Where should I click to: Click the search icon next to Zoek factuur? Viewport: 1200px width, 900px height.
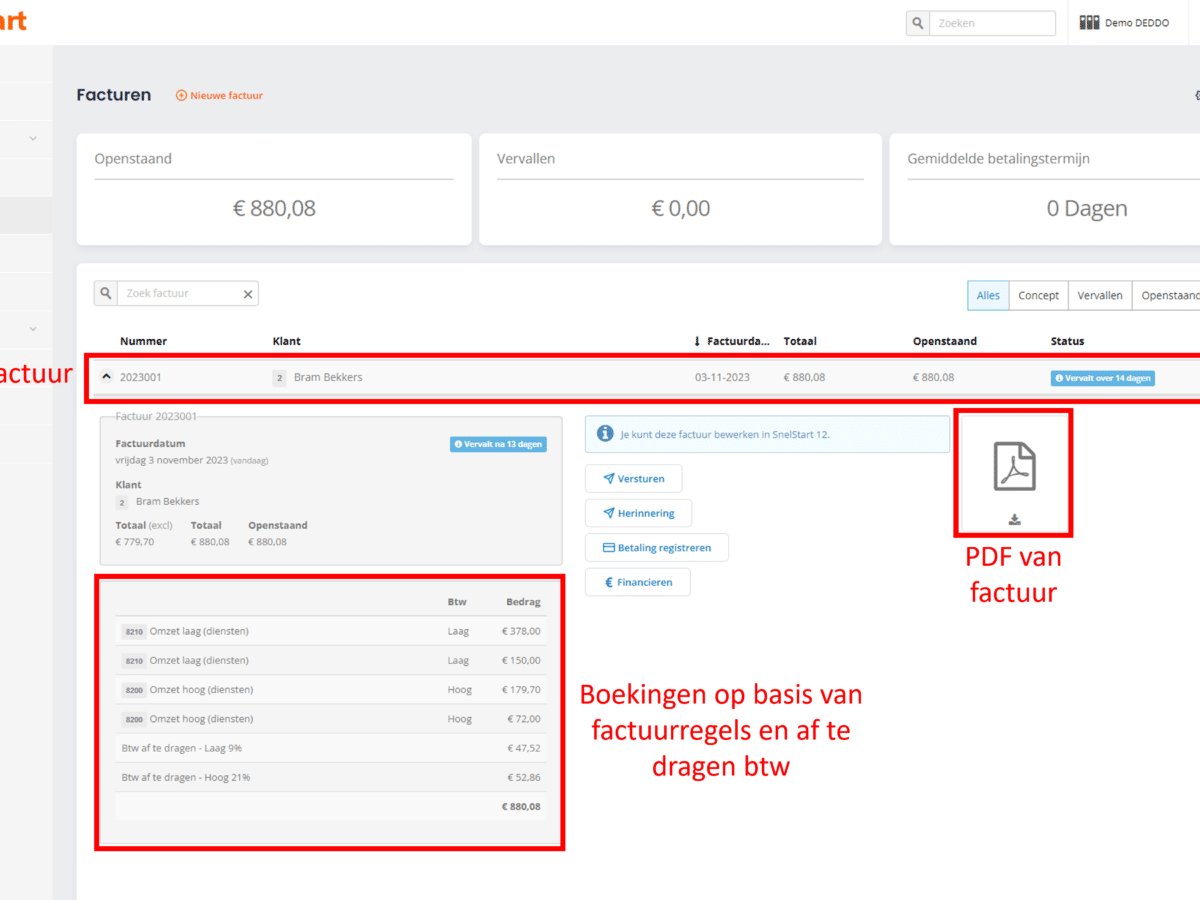pos(105,294)
